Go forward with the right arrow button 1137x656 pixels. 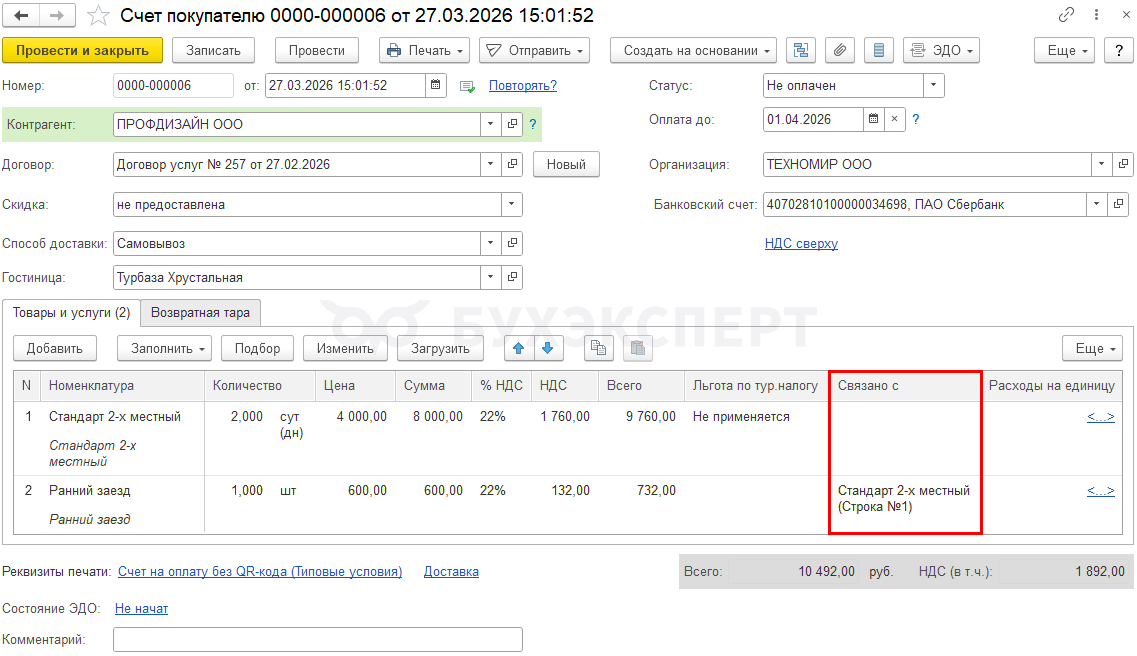point(57,14)
